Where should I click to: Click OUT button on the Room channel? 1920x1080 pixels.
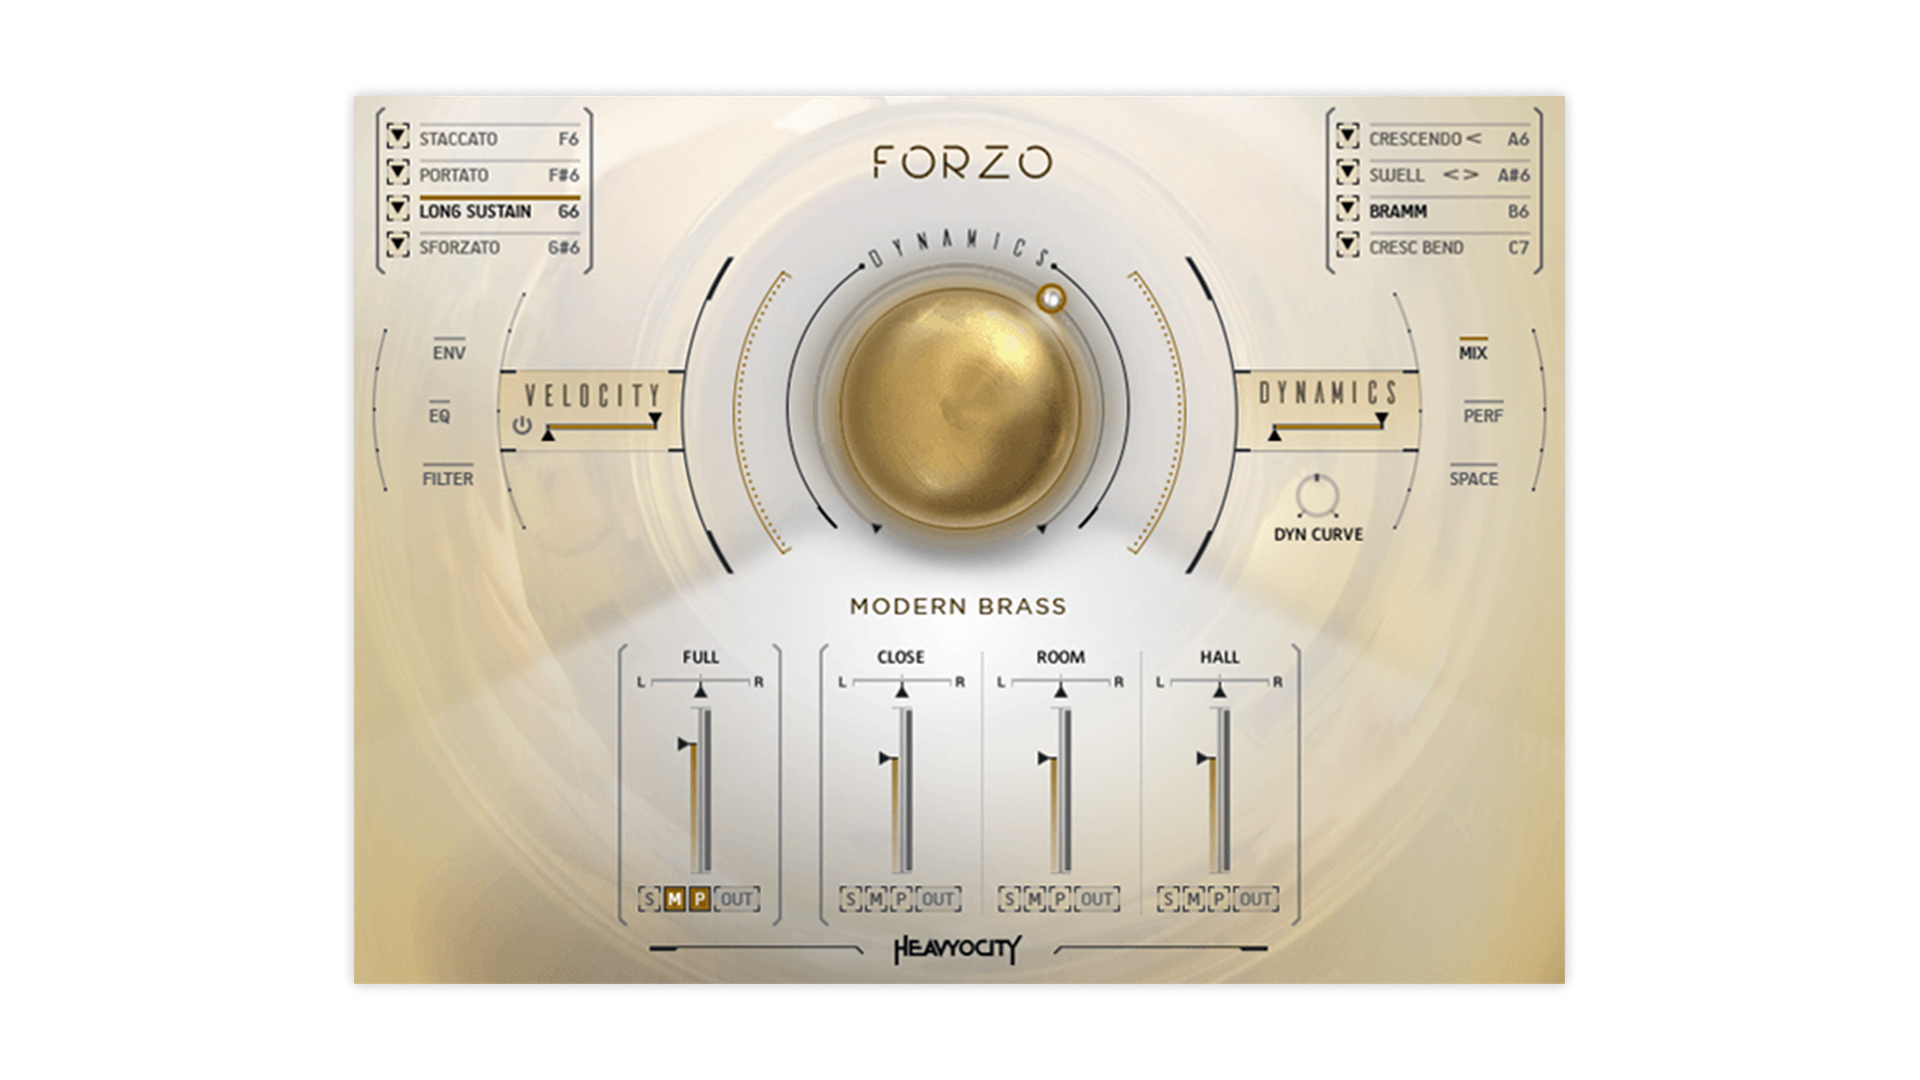(1096, 899)
